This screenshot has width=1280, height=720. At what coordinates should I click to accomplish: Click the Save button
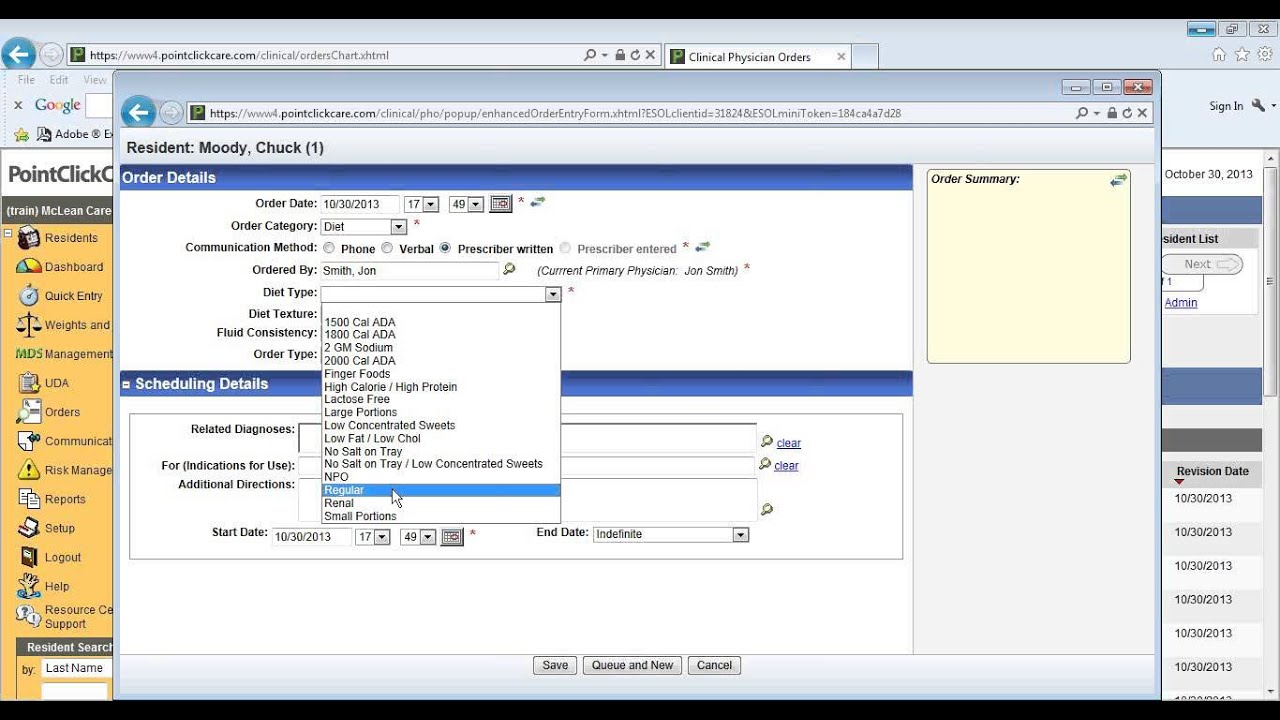tap(555, 665)
